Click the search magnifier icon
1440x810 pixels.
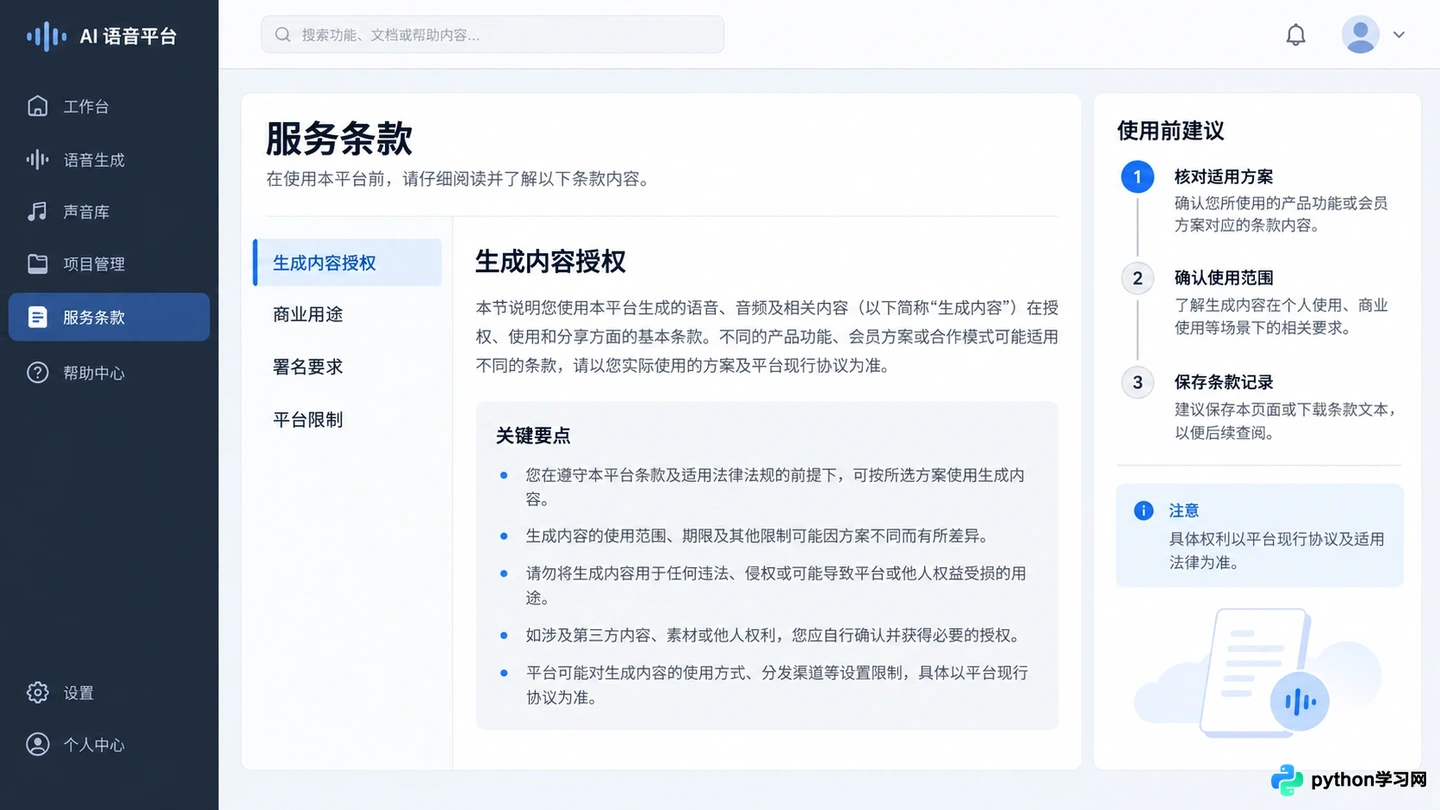283,34
